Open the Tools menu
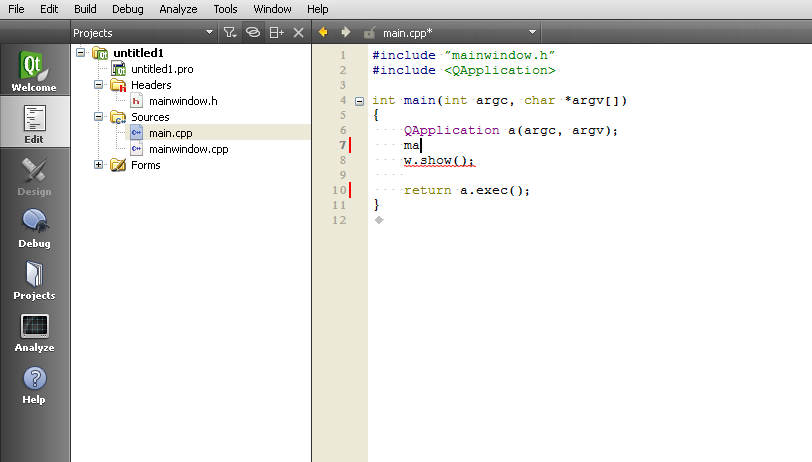 pos(225,9)
